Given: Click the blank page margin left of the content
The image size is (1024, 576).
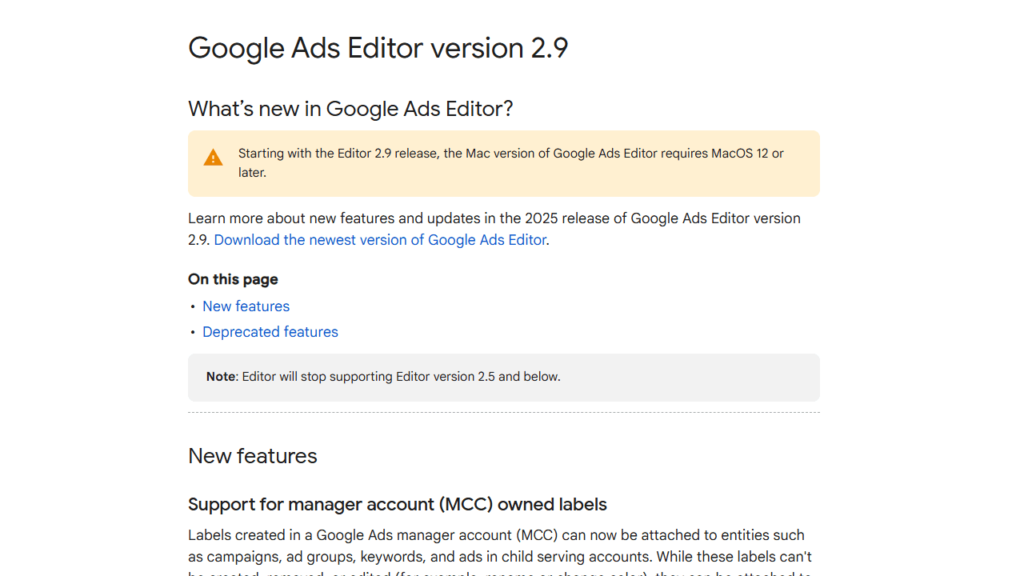Looking at the screenshot, I should [90, 300].
